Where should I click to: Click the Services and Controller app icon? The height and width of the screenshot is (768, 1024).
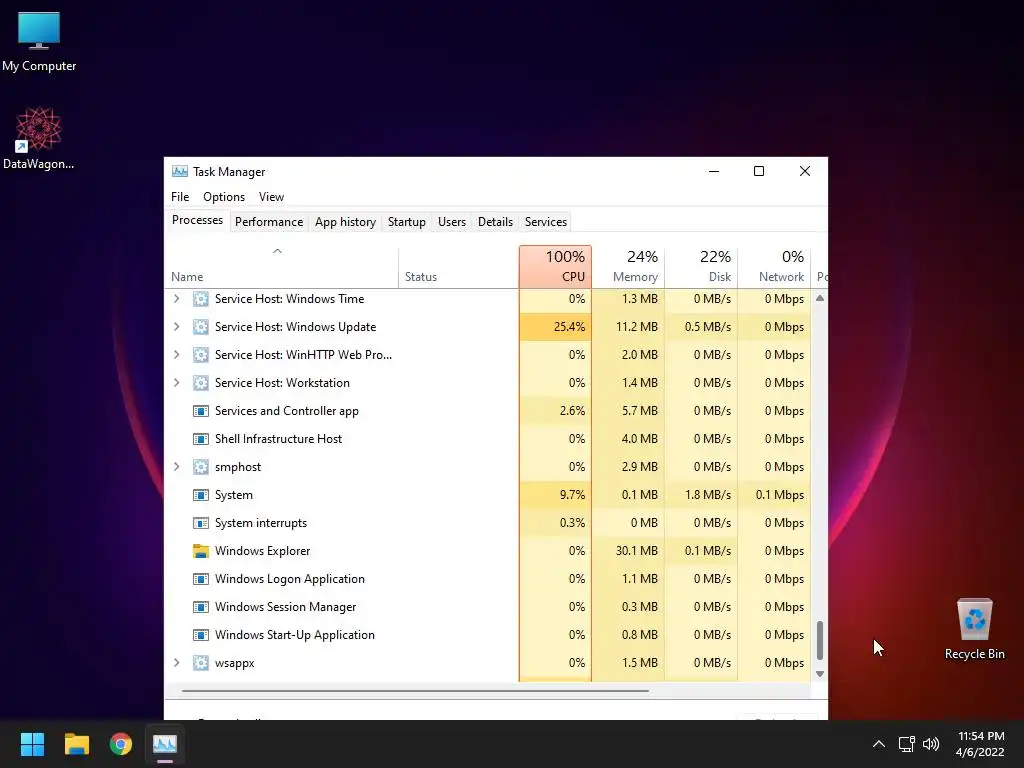click(x=200, y=411)
